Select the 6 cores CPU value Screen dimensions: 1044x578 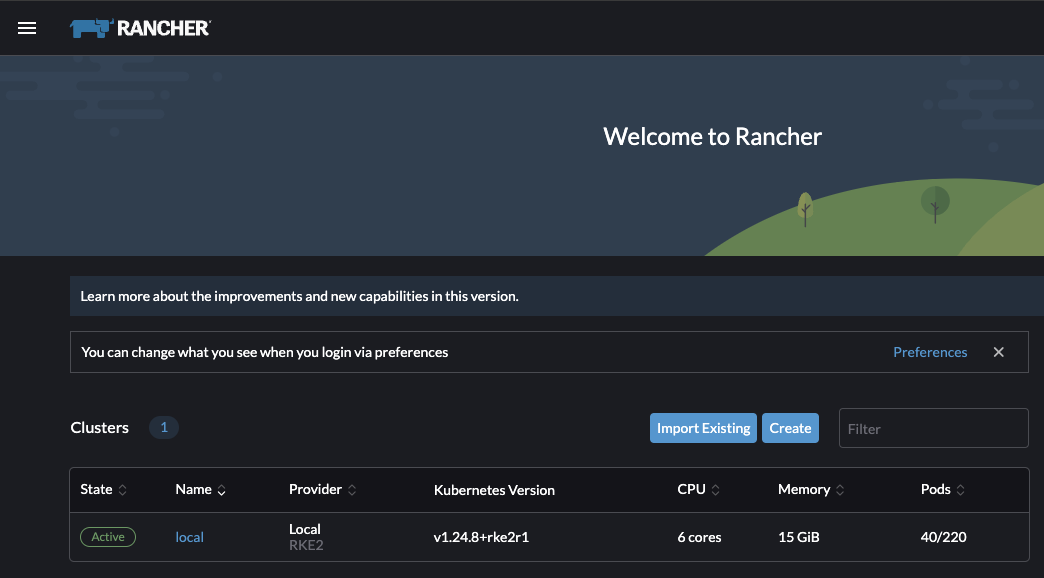pos(699,537)
